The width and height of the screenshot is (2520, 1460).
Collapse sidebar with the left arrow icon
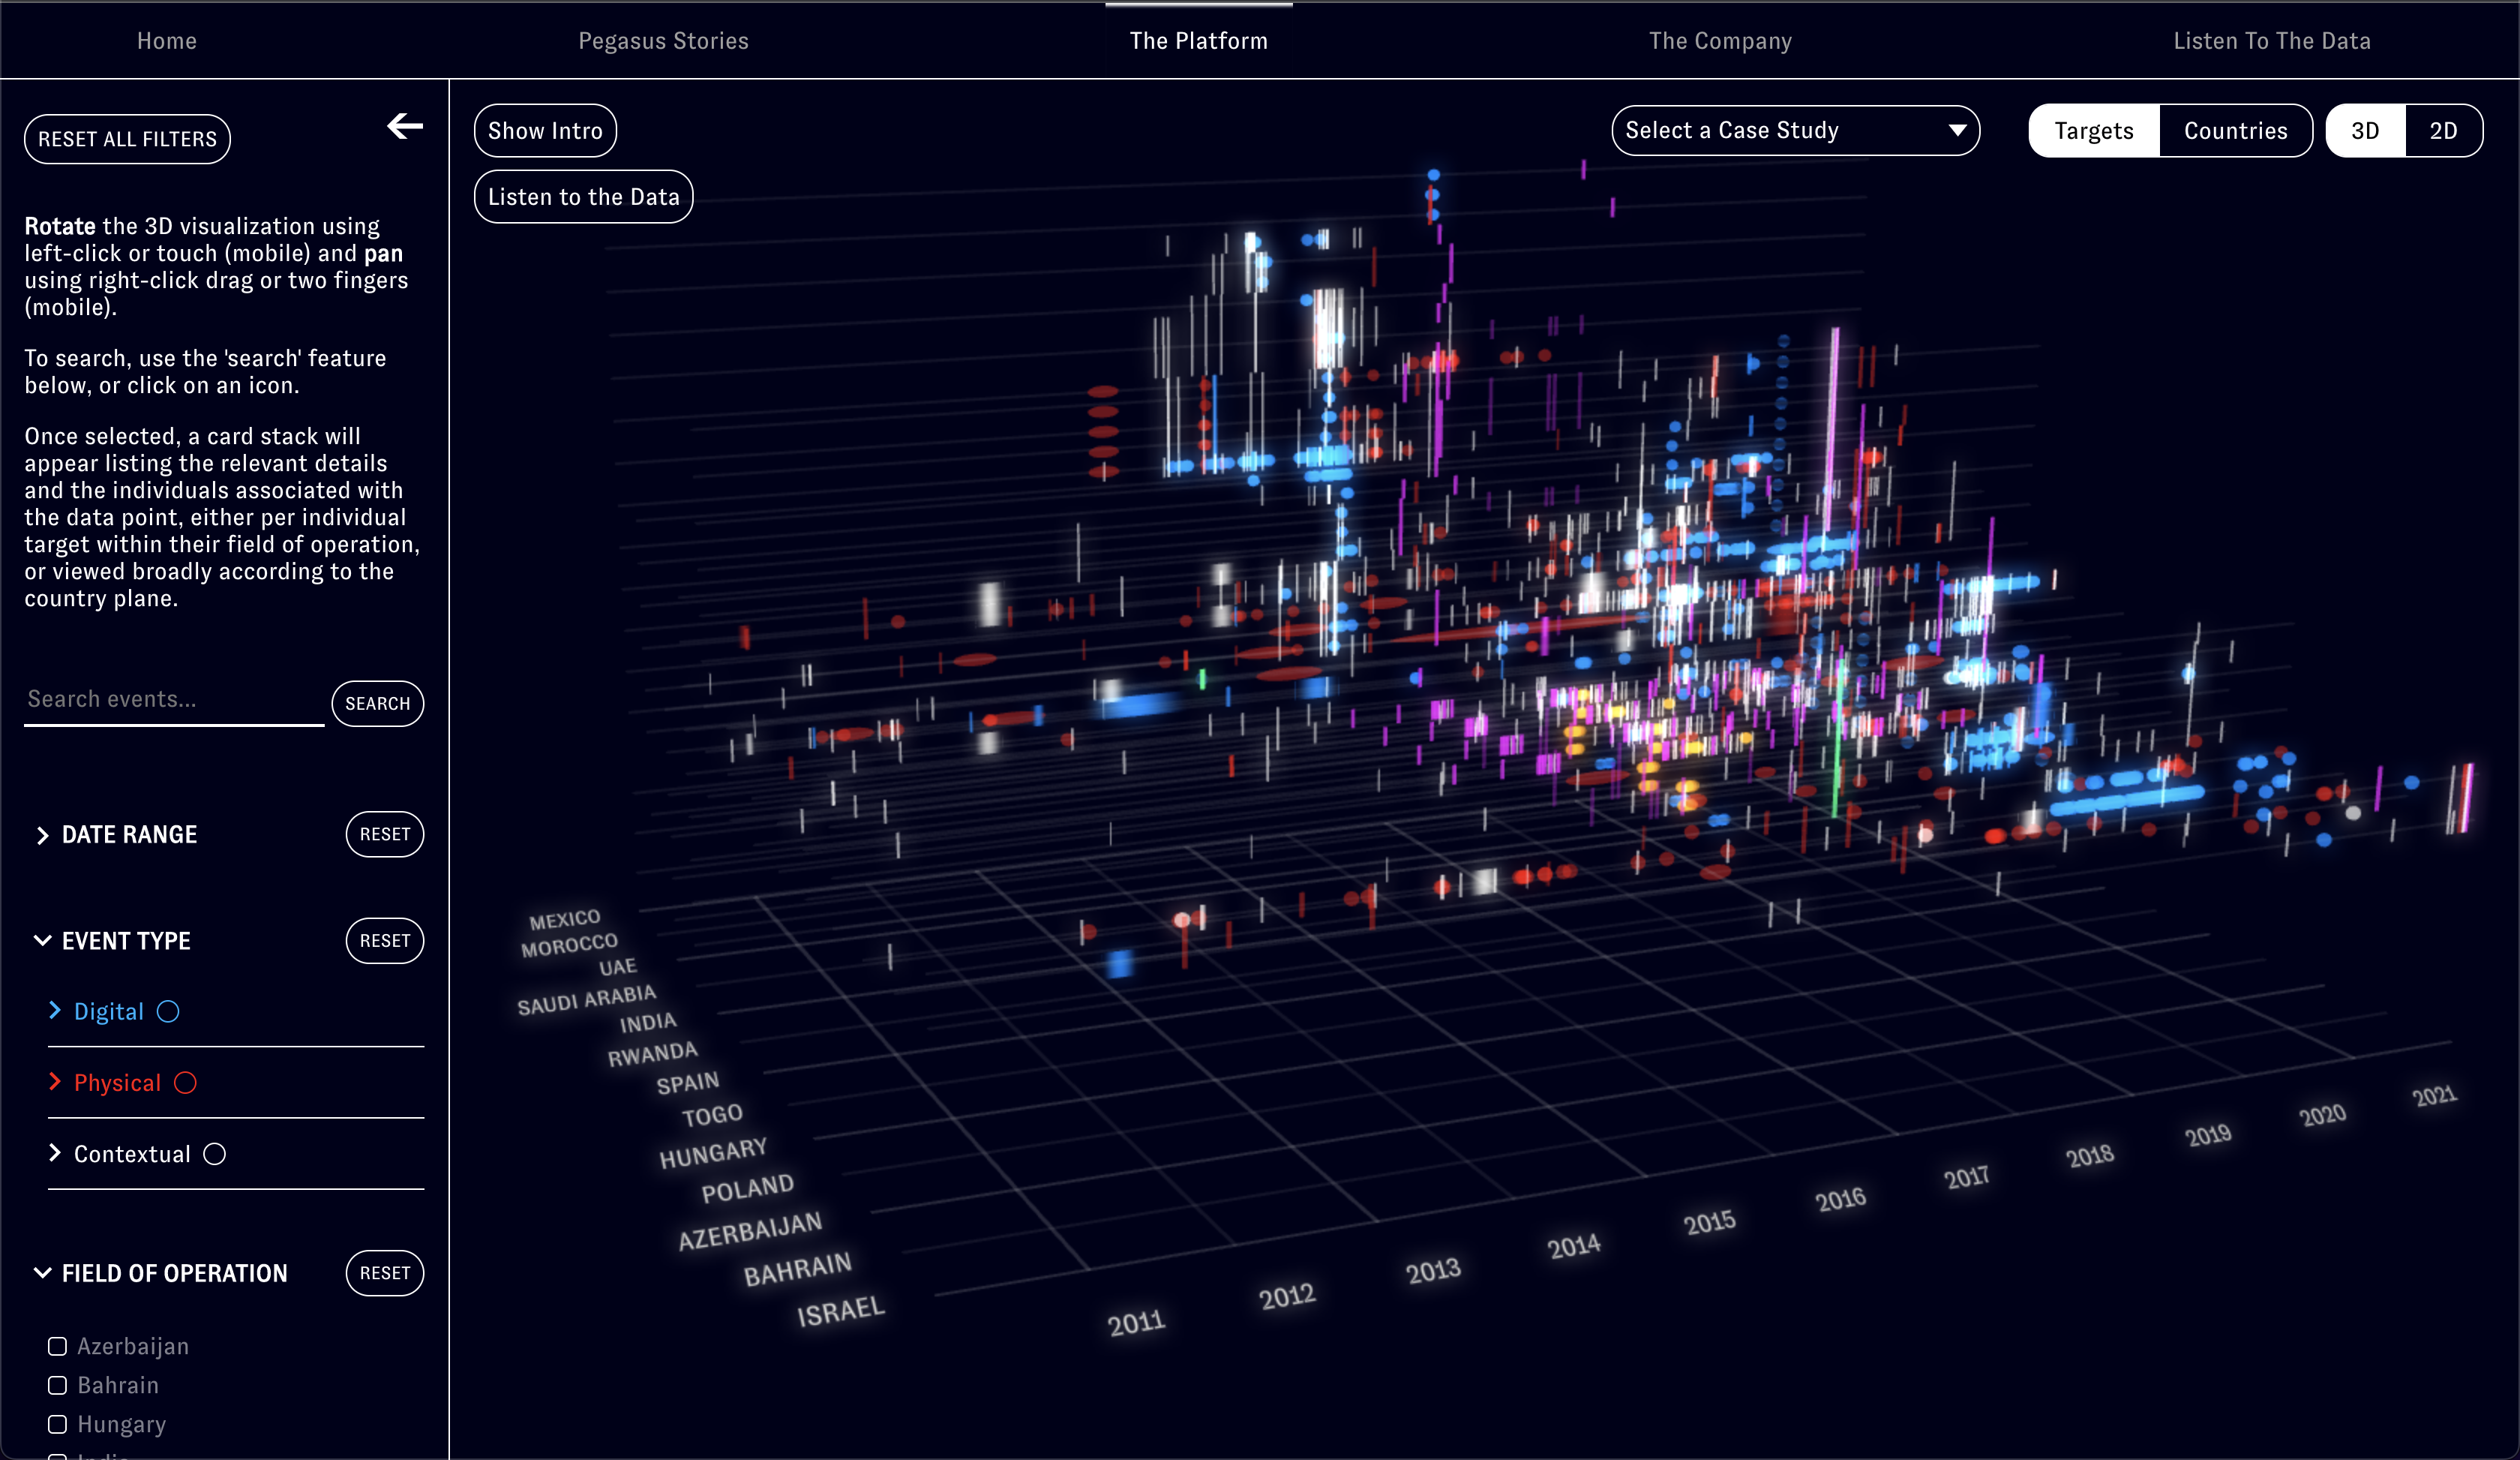pos(405,126)
